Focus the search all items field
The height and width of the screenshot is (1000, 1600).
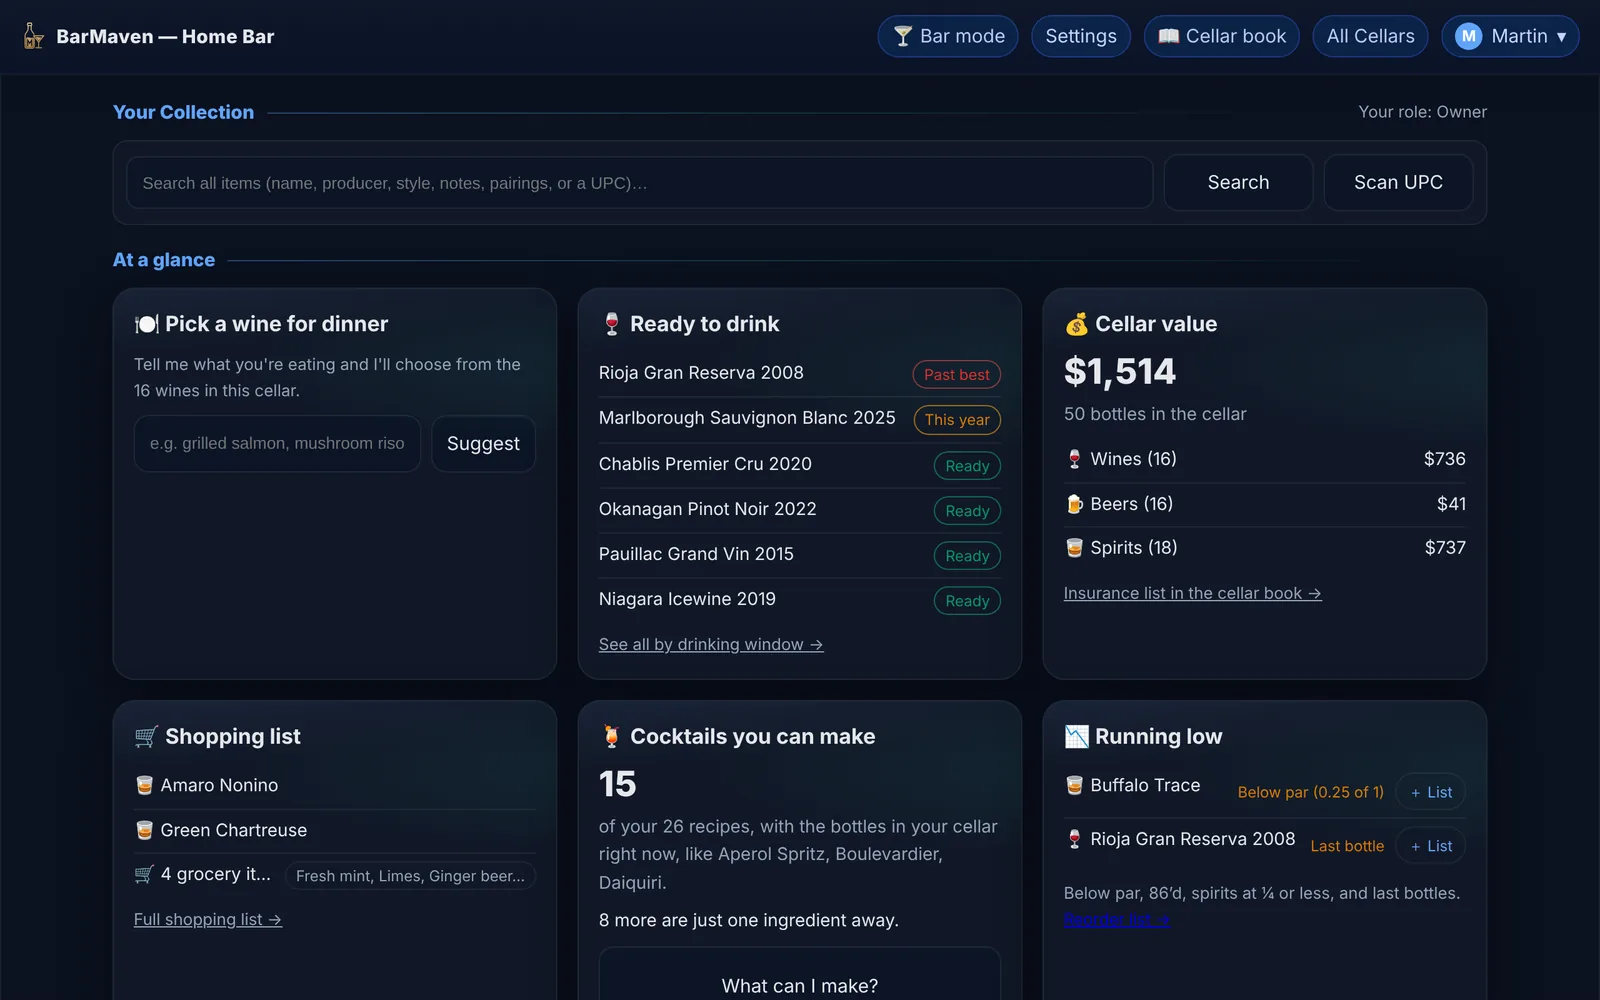(640, 183)
